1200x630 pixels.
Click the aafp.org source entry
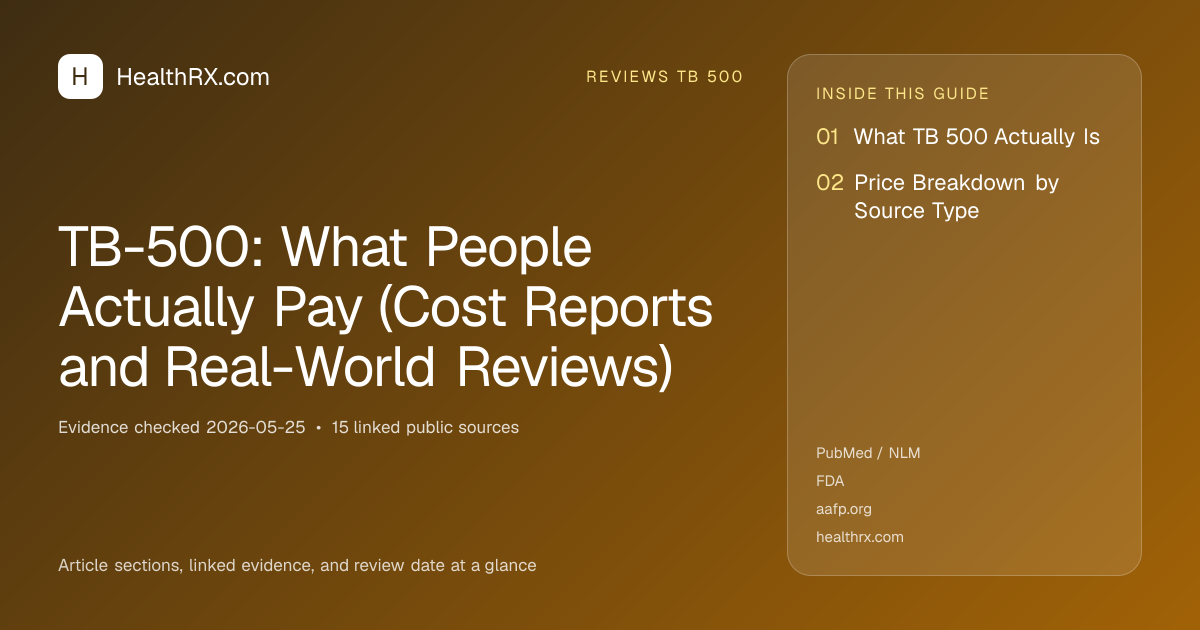tap(844, 509)
